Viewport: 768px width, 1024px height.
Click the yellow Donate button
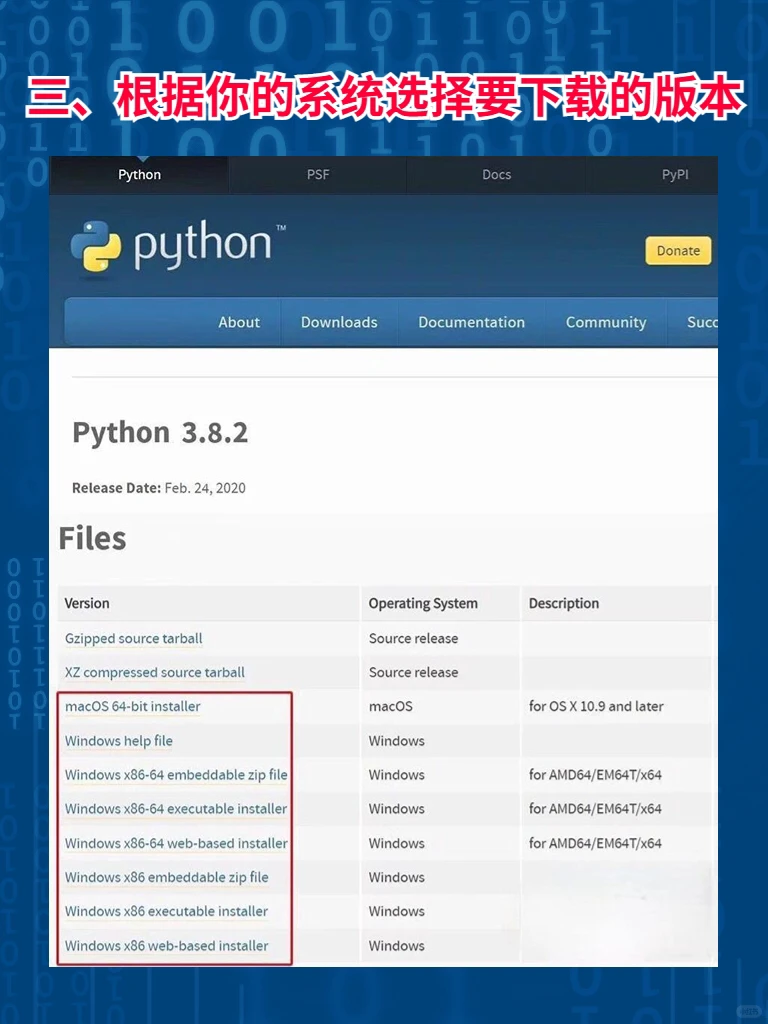pos(678,251)
